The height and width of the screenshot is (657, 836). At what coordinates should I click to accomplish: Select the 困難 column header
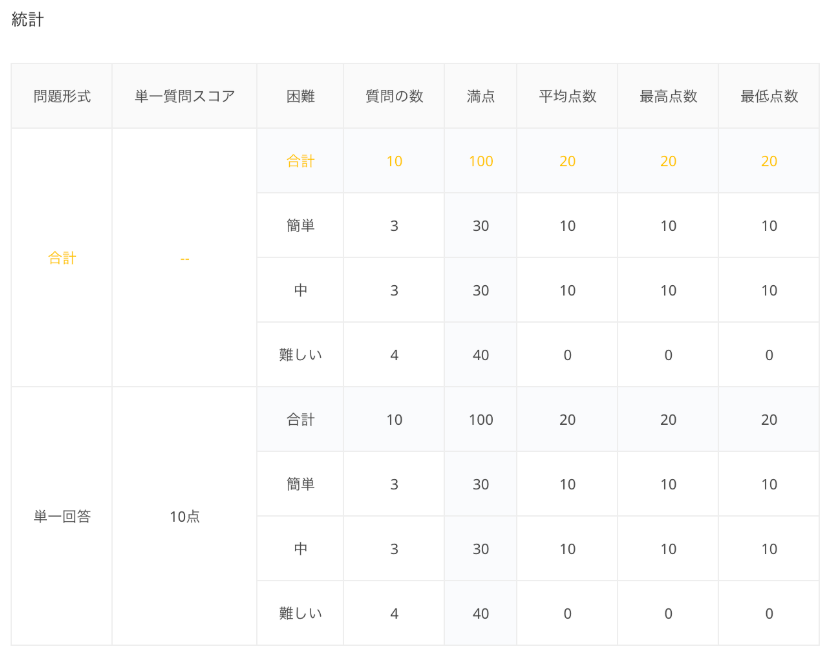(x=300, y=96)
